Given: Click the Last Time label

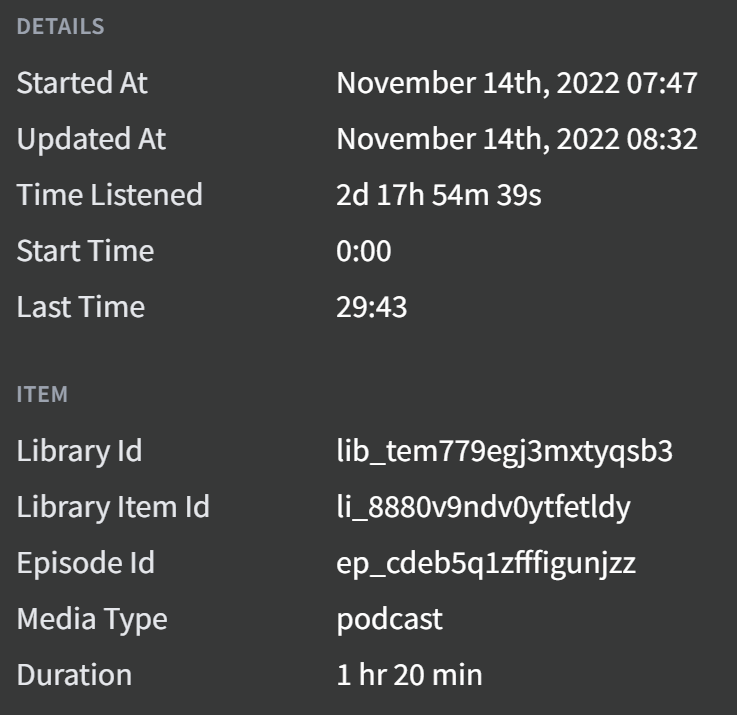Looking at the screenshot, I should tap(81, 307).
